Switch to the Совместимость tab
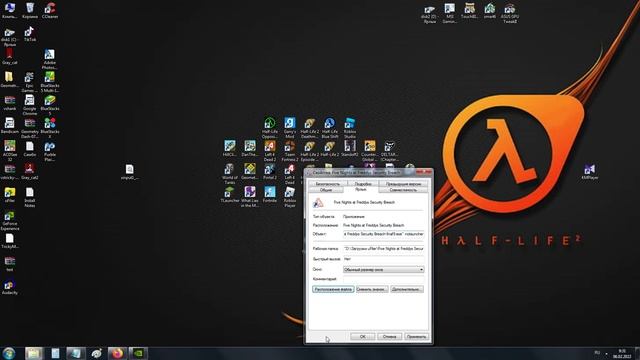The width and height of the screenshot is (640, 360). click(403, 190)
